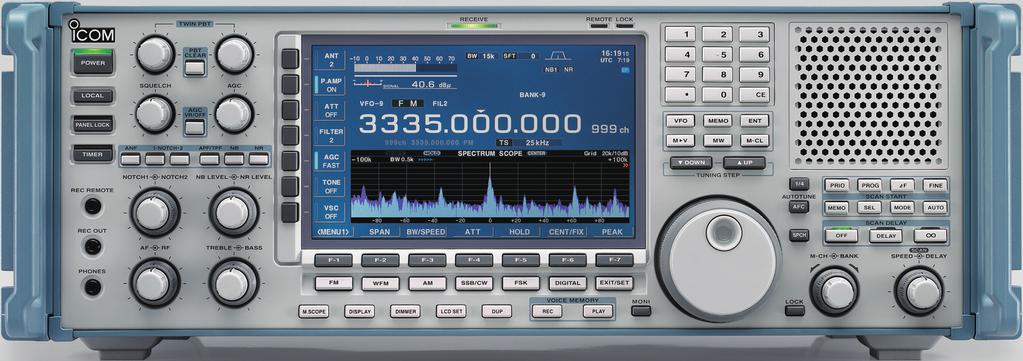
Task: Toggle the NB noise blanker button
Action: click(234, 159)
